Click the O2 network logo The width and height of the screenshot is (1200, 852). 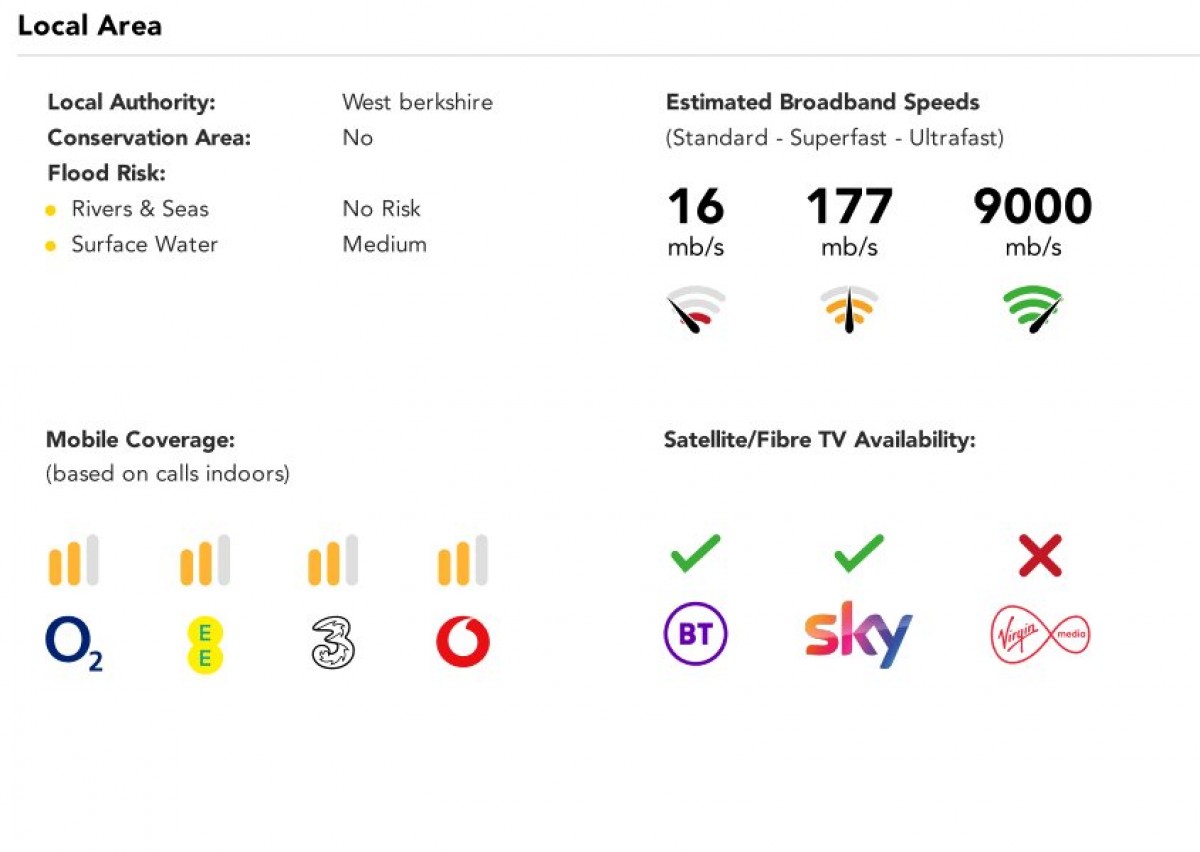point(74,643)
